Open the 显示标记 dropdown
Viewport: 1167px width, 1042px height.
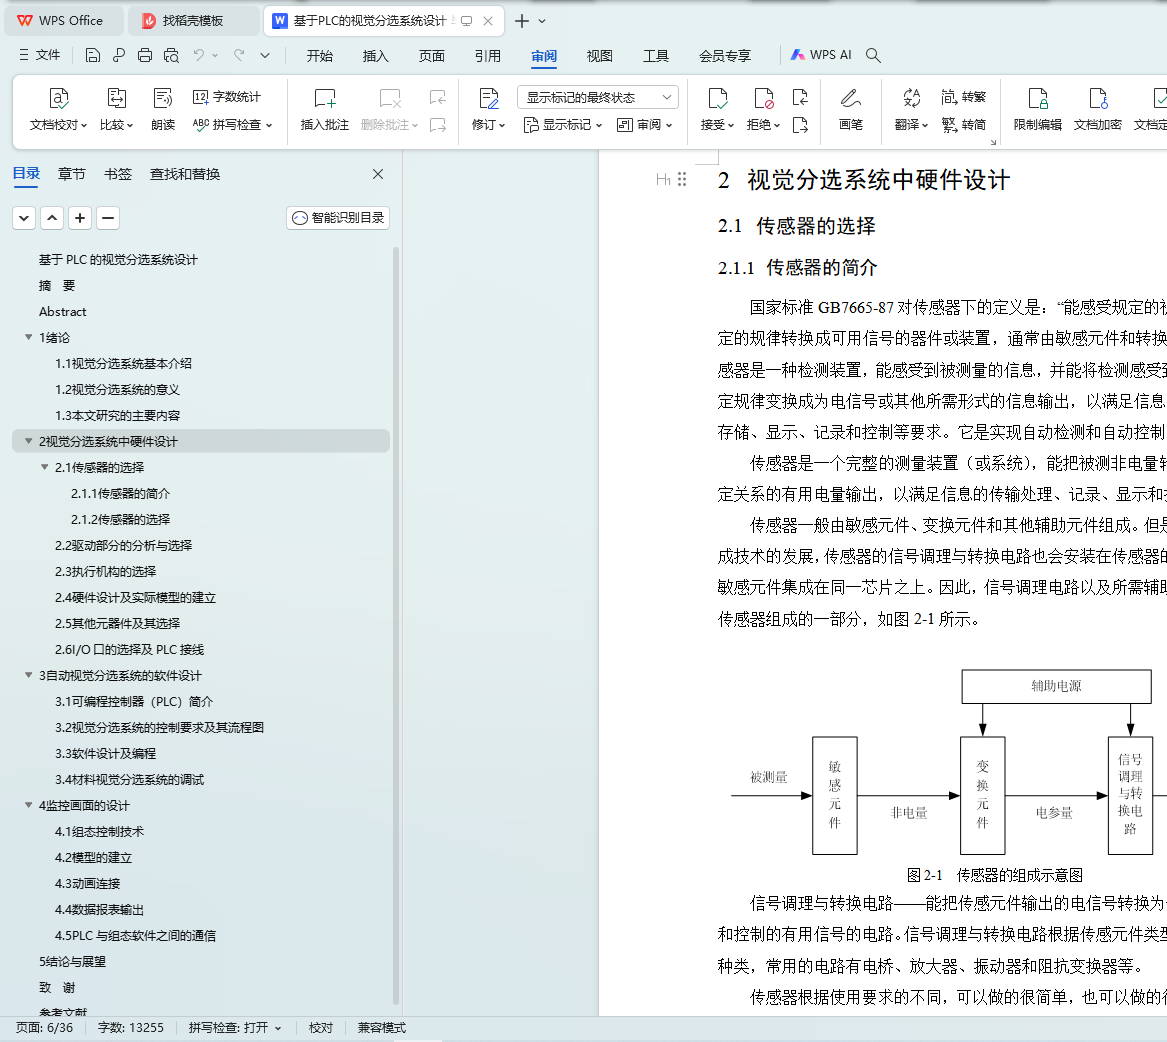(x=563, y=124)
